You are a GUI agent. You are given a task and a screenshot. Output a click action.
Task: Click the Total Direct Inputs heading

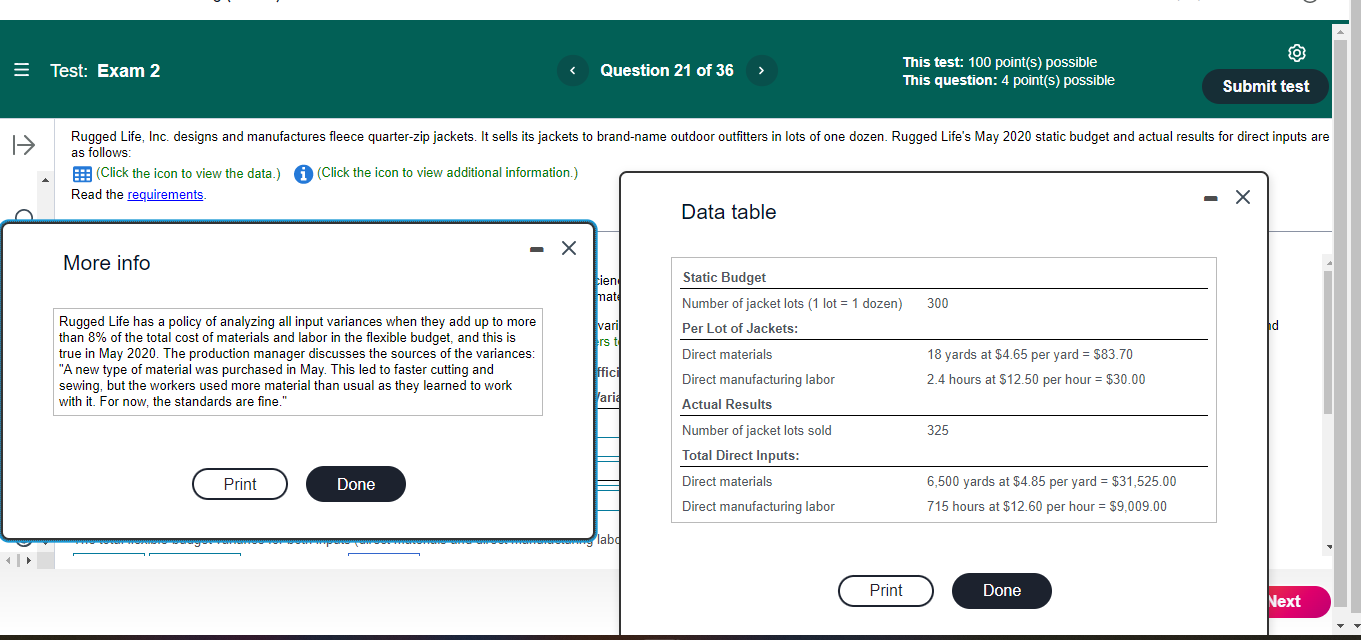click(741, 455)
